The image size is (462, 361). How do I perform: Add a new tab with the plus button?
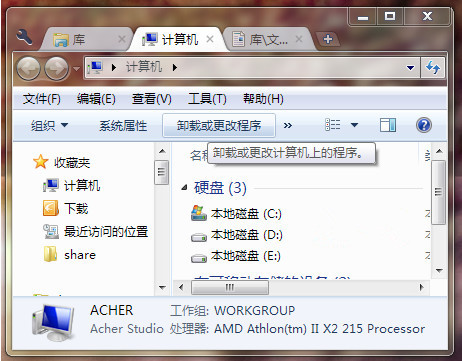pyautogui.click(x=328, y=39)
